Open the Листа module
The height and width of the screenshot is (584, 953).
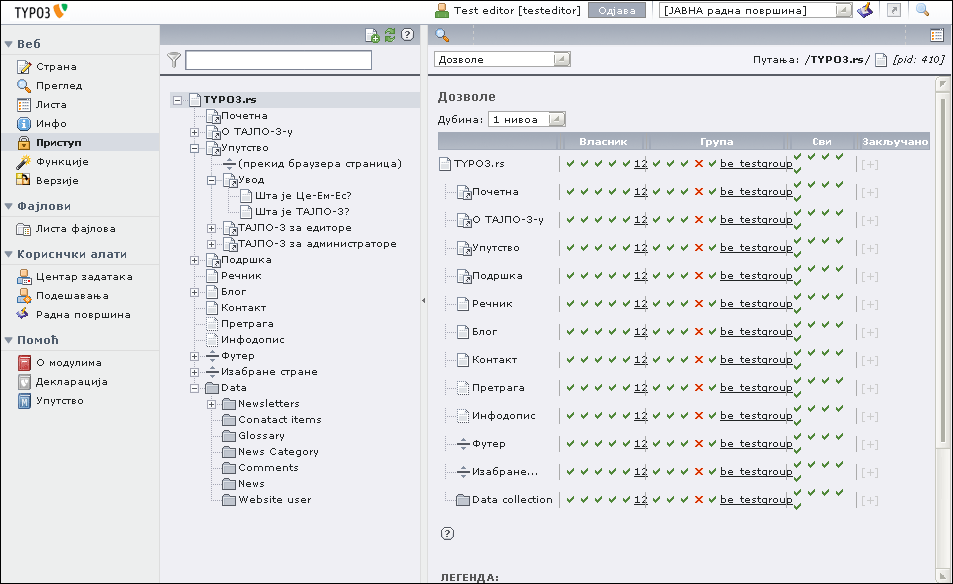(51, 105)
